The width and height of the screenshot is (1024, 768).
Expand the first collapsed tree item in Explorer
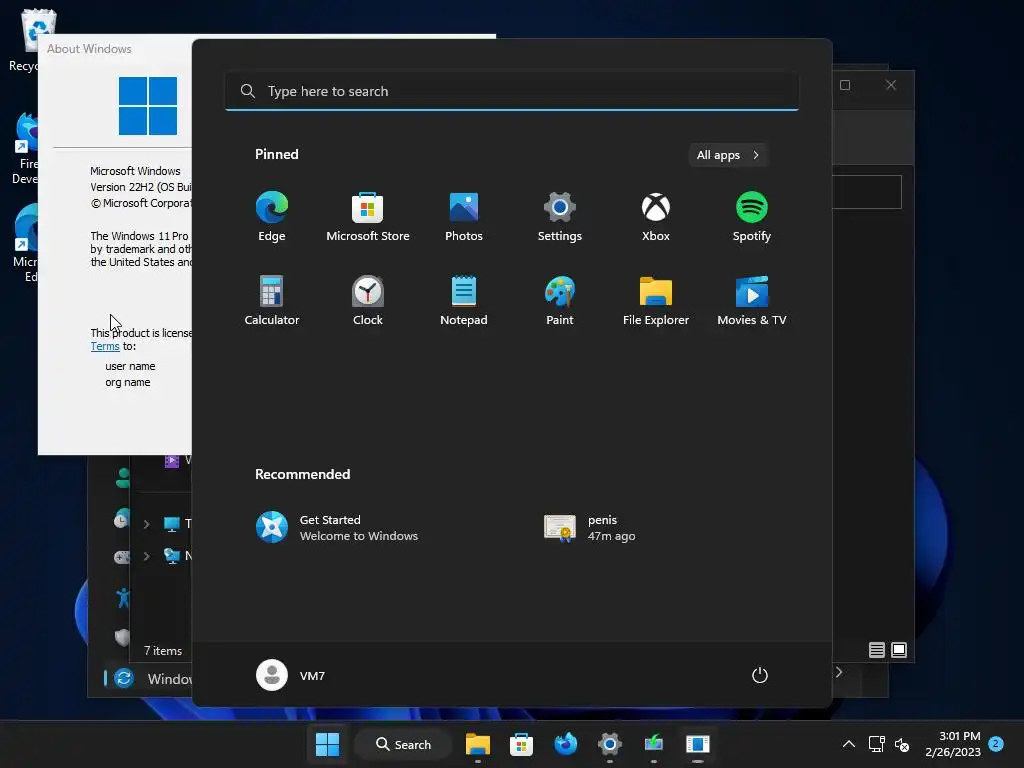pyautogui.click(x=147, y=524)
